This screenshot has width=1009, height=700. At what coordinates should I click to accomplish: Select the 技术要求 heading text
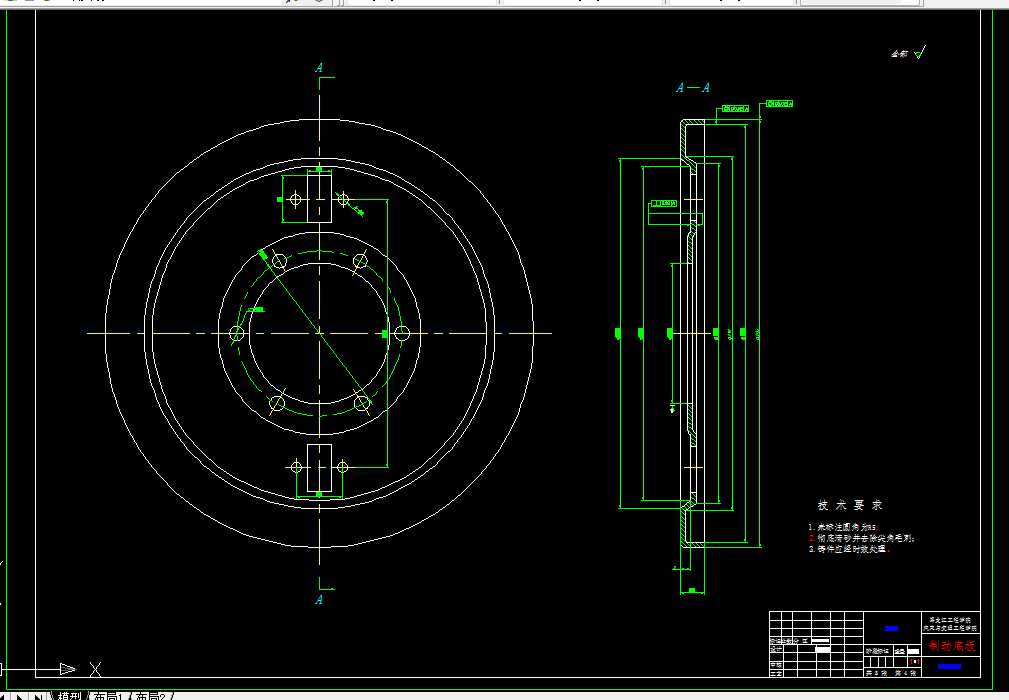coord(850,505)
